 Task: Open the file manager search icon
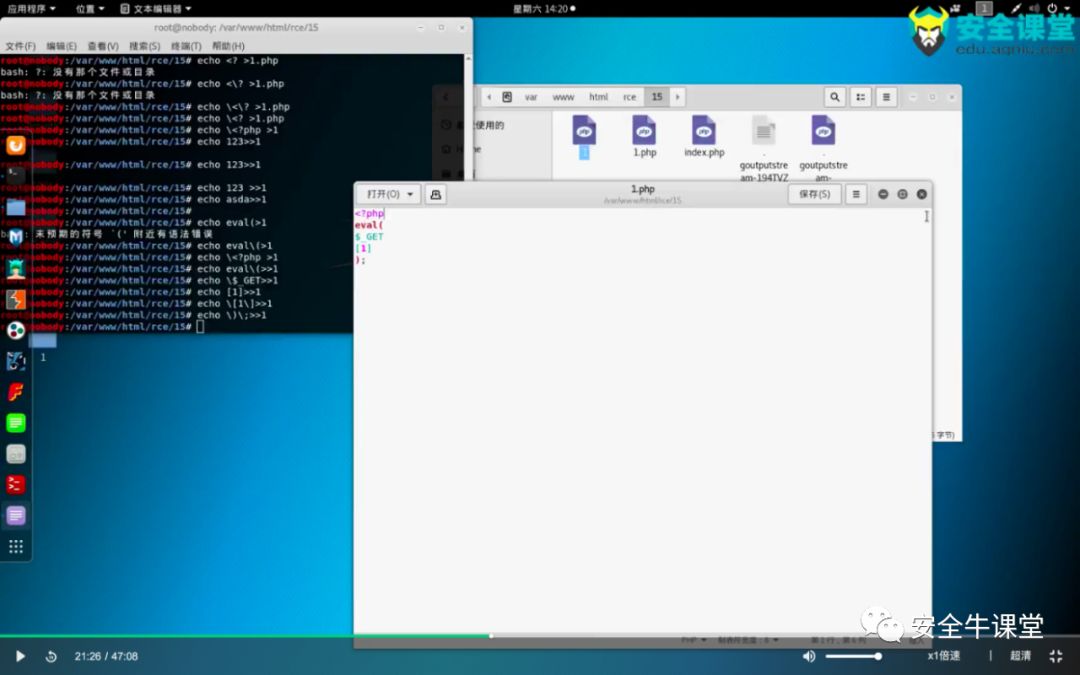(x=835, y=97)
